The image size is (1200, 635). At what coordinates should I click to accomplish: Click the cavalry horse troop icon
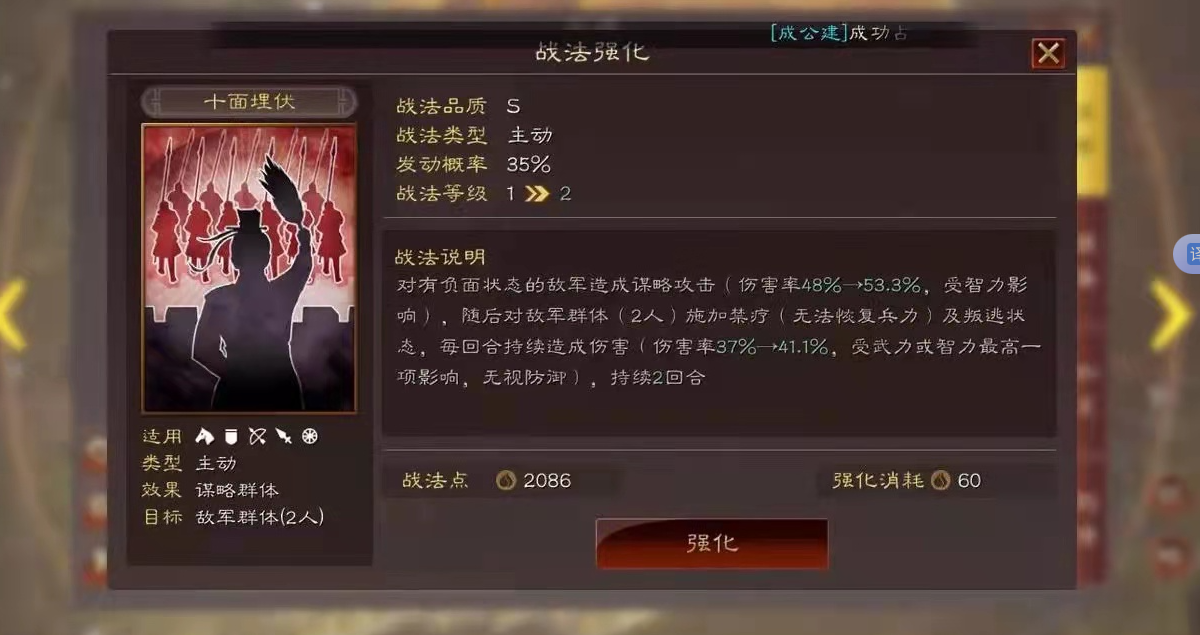click(205, 436)
